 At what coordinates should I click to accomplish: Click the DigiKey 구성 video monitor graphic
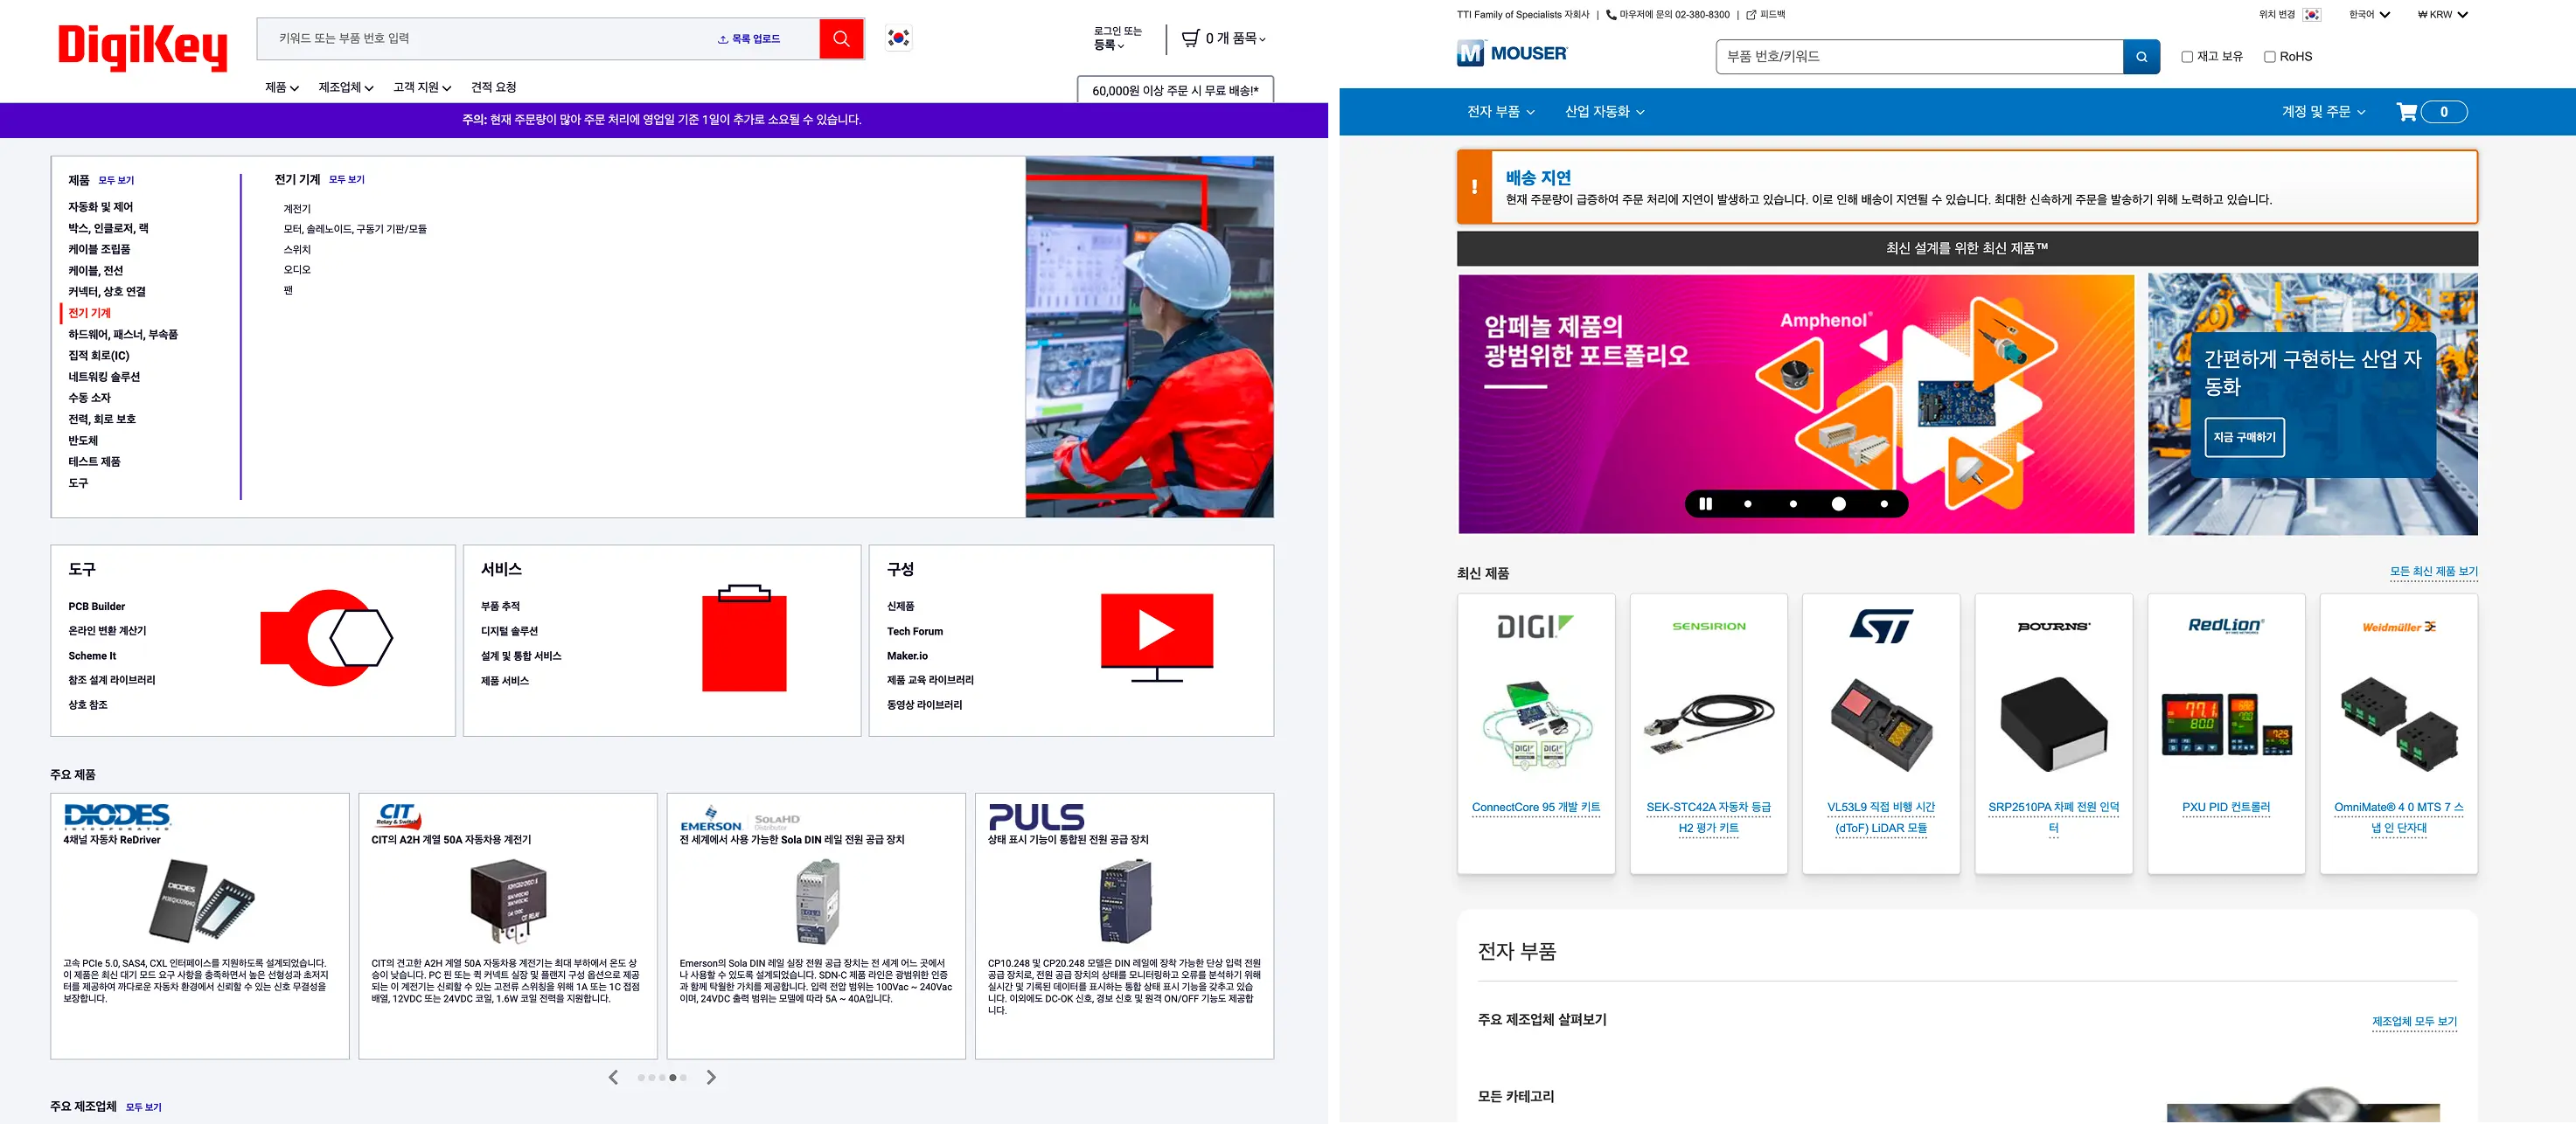(1157, 638)
